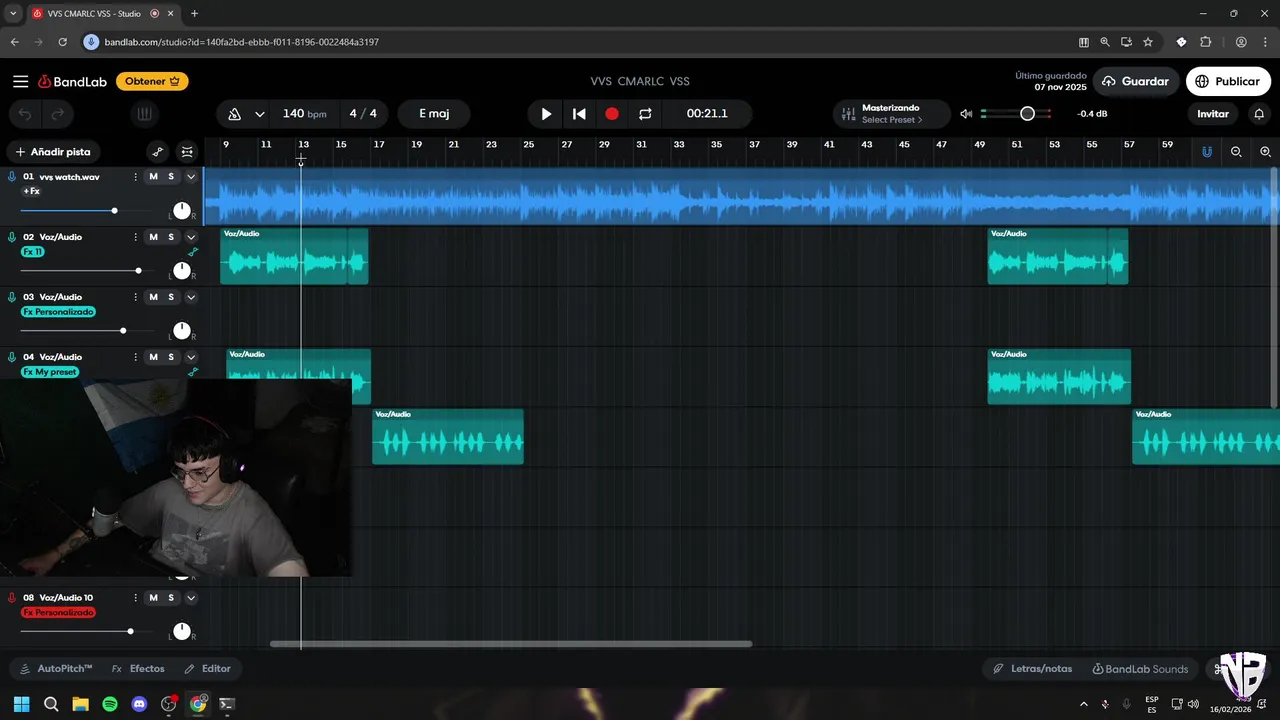Image resolution: width=1280 pixels, height=720 pixels.
Task: Toggle the snap magnet icon
Action: [1207, 152]
